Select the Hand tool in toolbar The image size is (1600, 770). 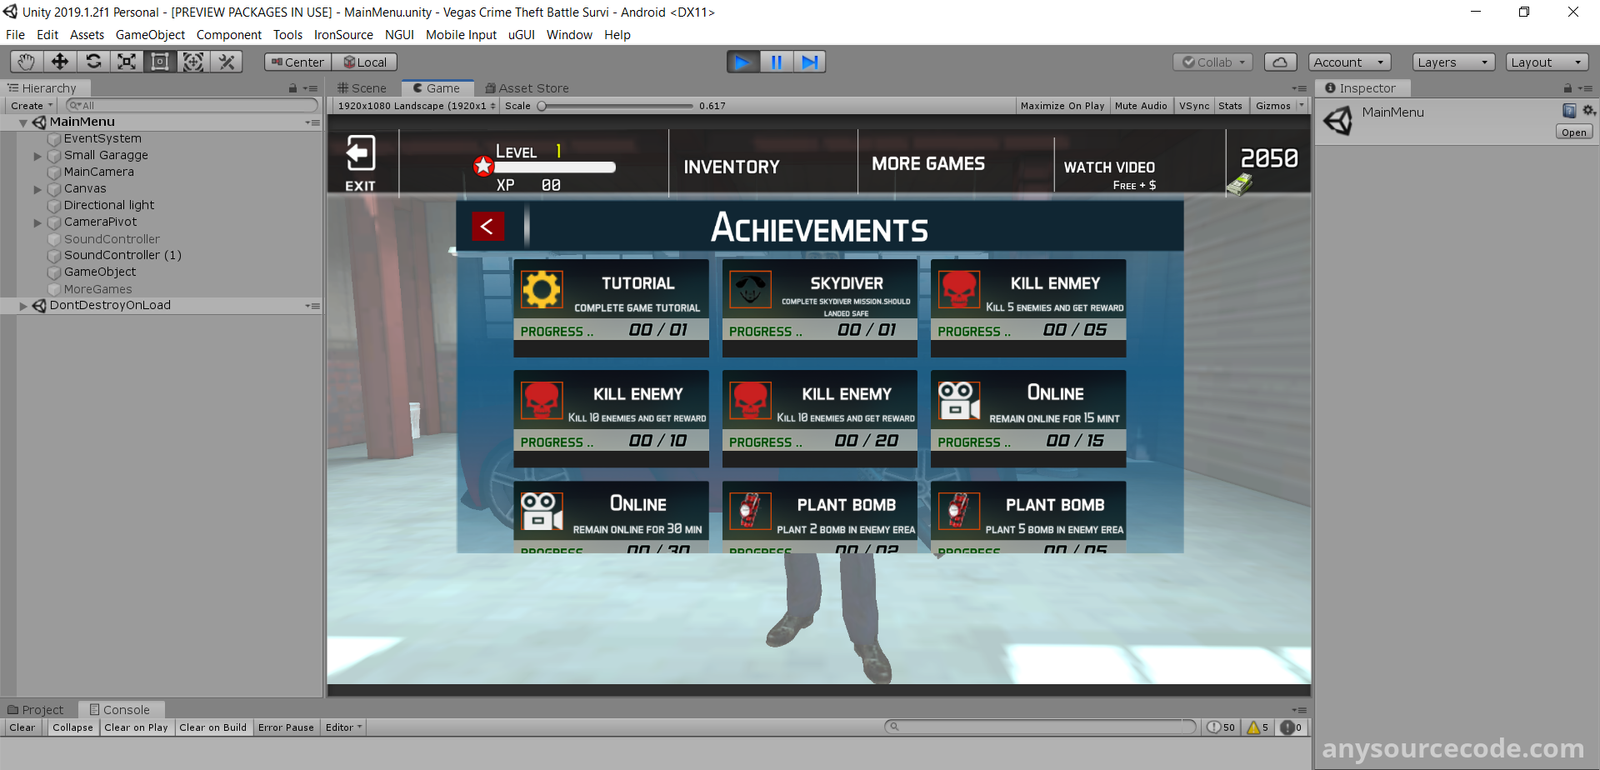click(26, 62)
